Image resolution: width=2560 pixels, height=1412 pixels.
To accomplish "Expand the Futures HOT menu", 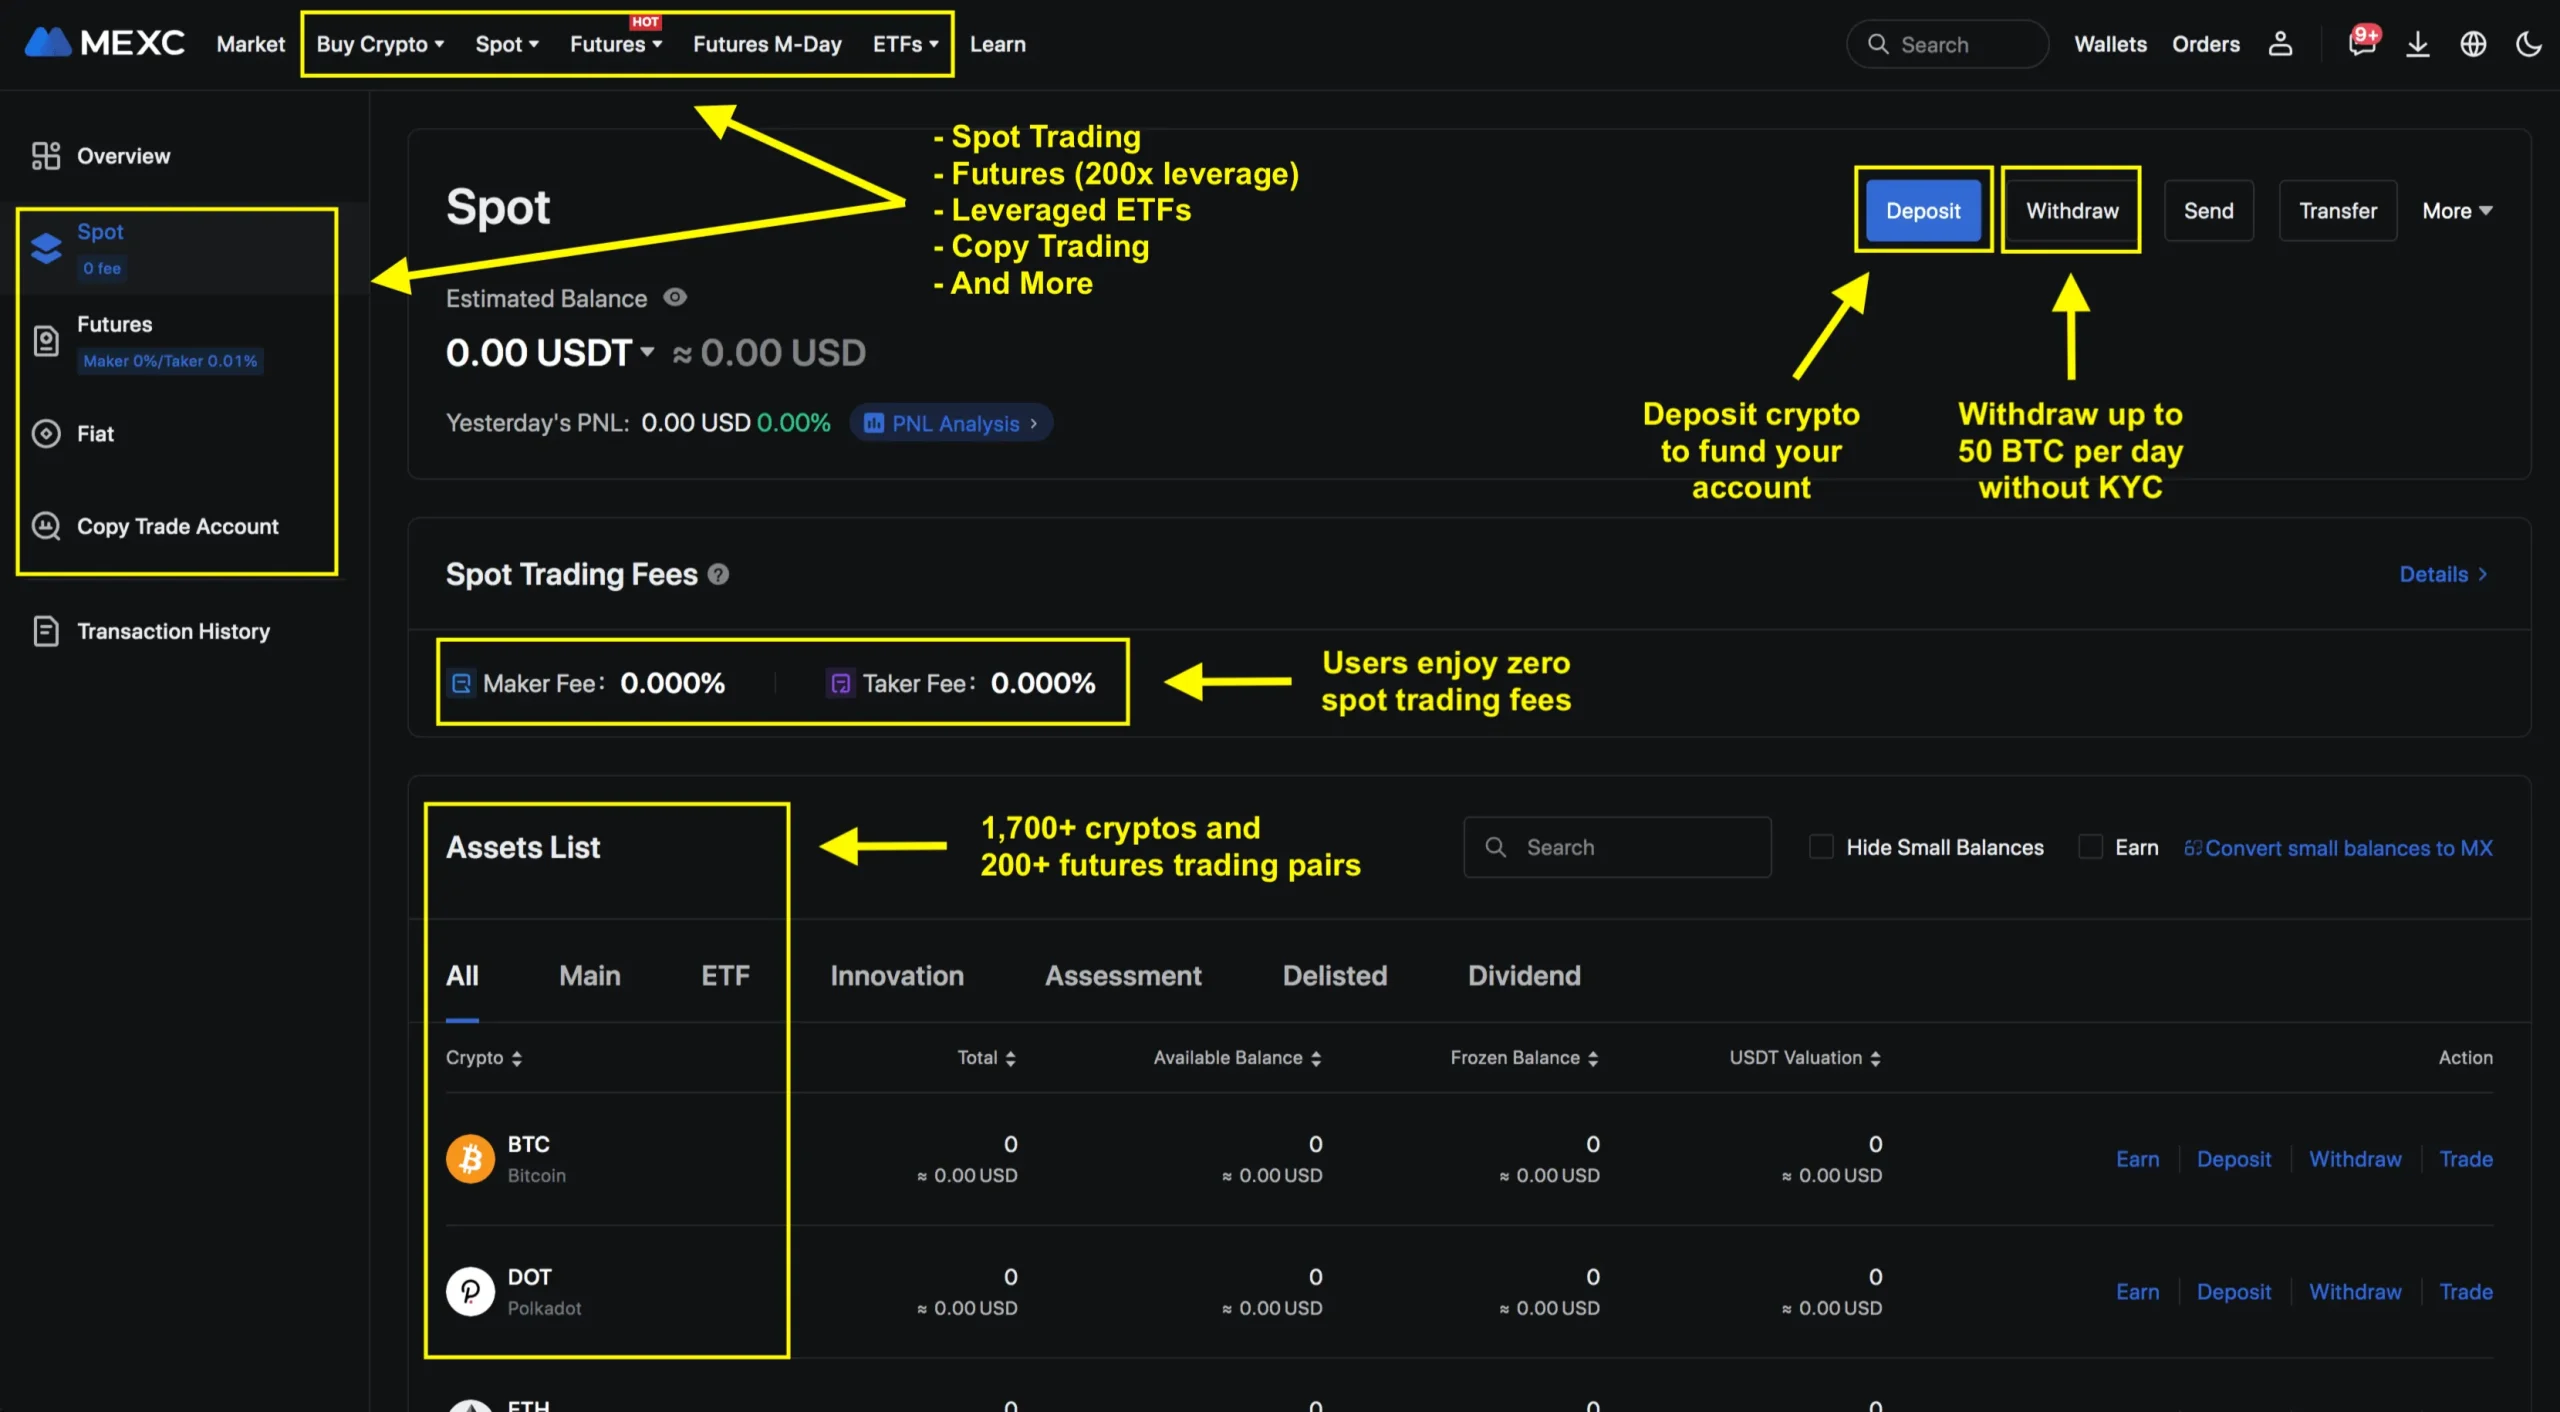I will (616, 44).
